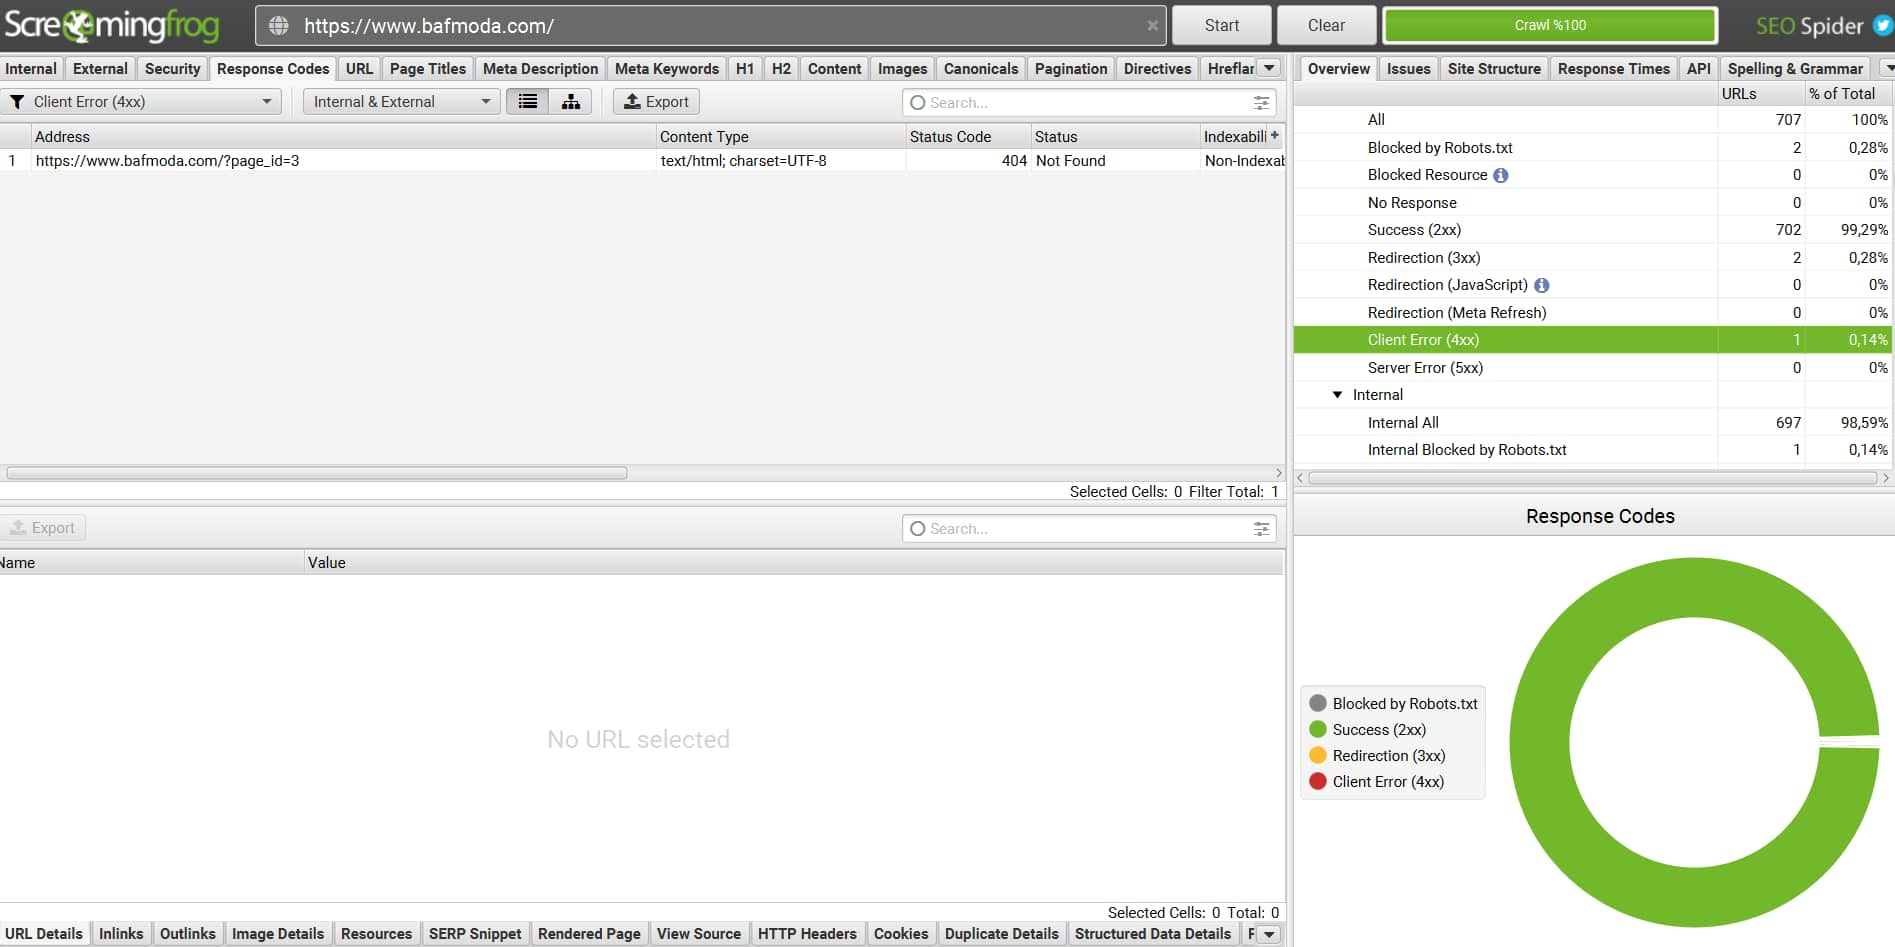
Task: Click the upper Export button
Action: (656, 102)
